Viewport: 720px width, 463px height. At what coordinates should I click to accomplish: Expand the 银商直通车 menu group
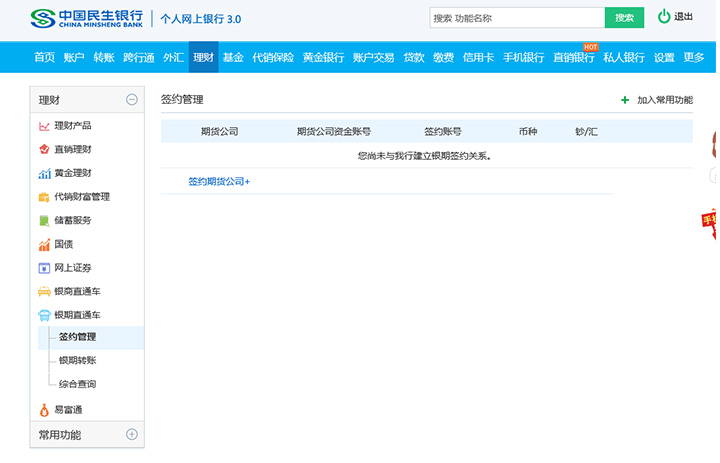(76, 291)
